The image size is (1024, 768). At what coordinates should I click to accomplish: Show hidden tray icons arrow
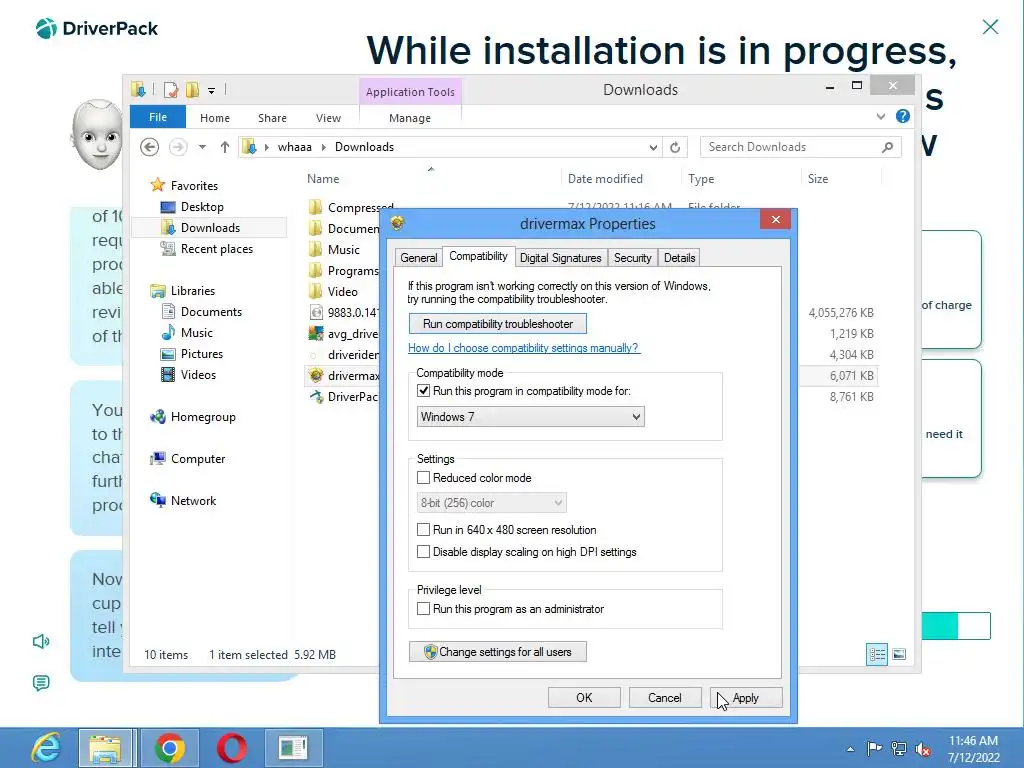coord(850,749)
